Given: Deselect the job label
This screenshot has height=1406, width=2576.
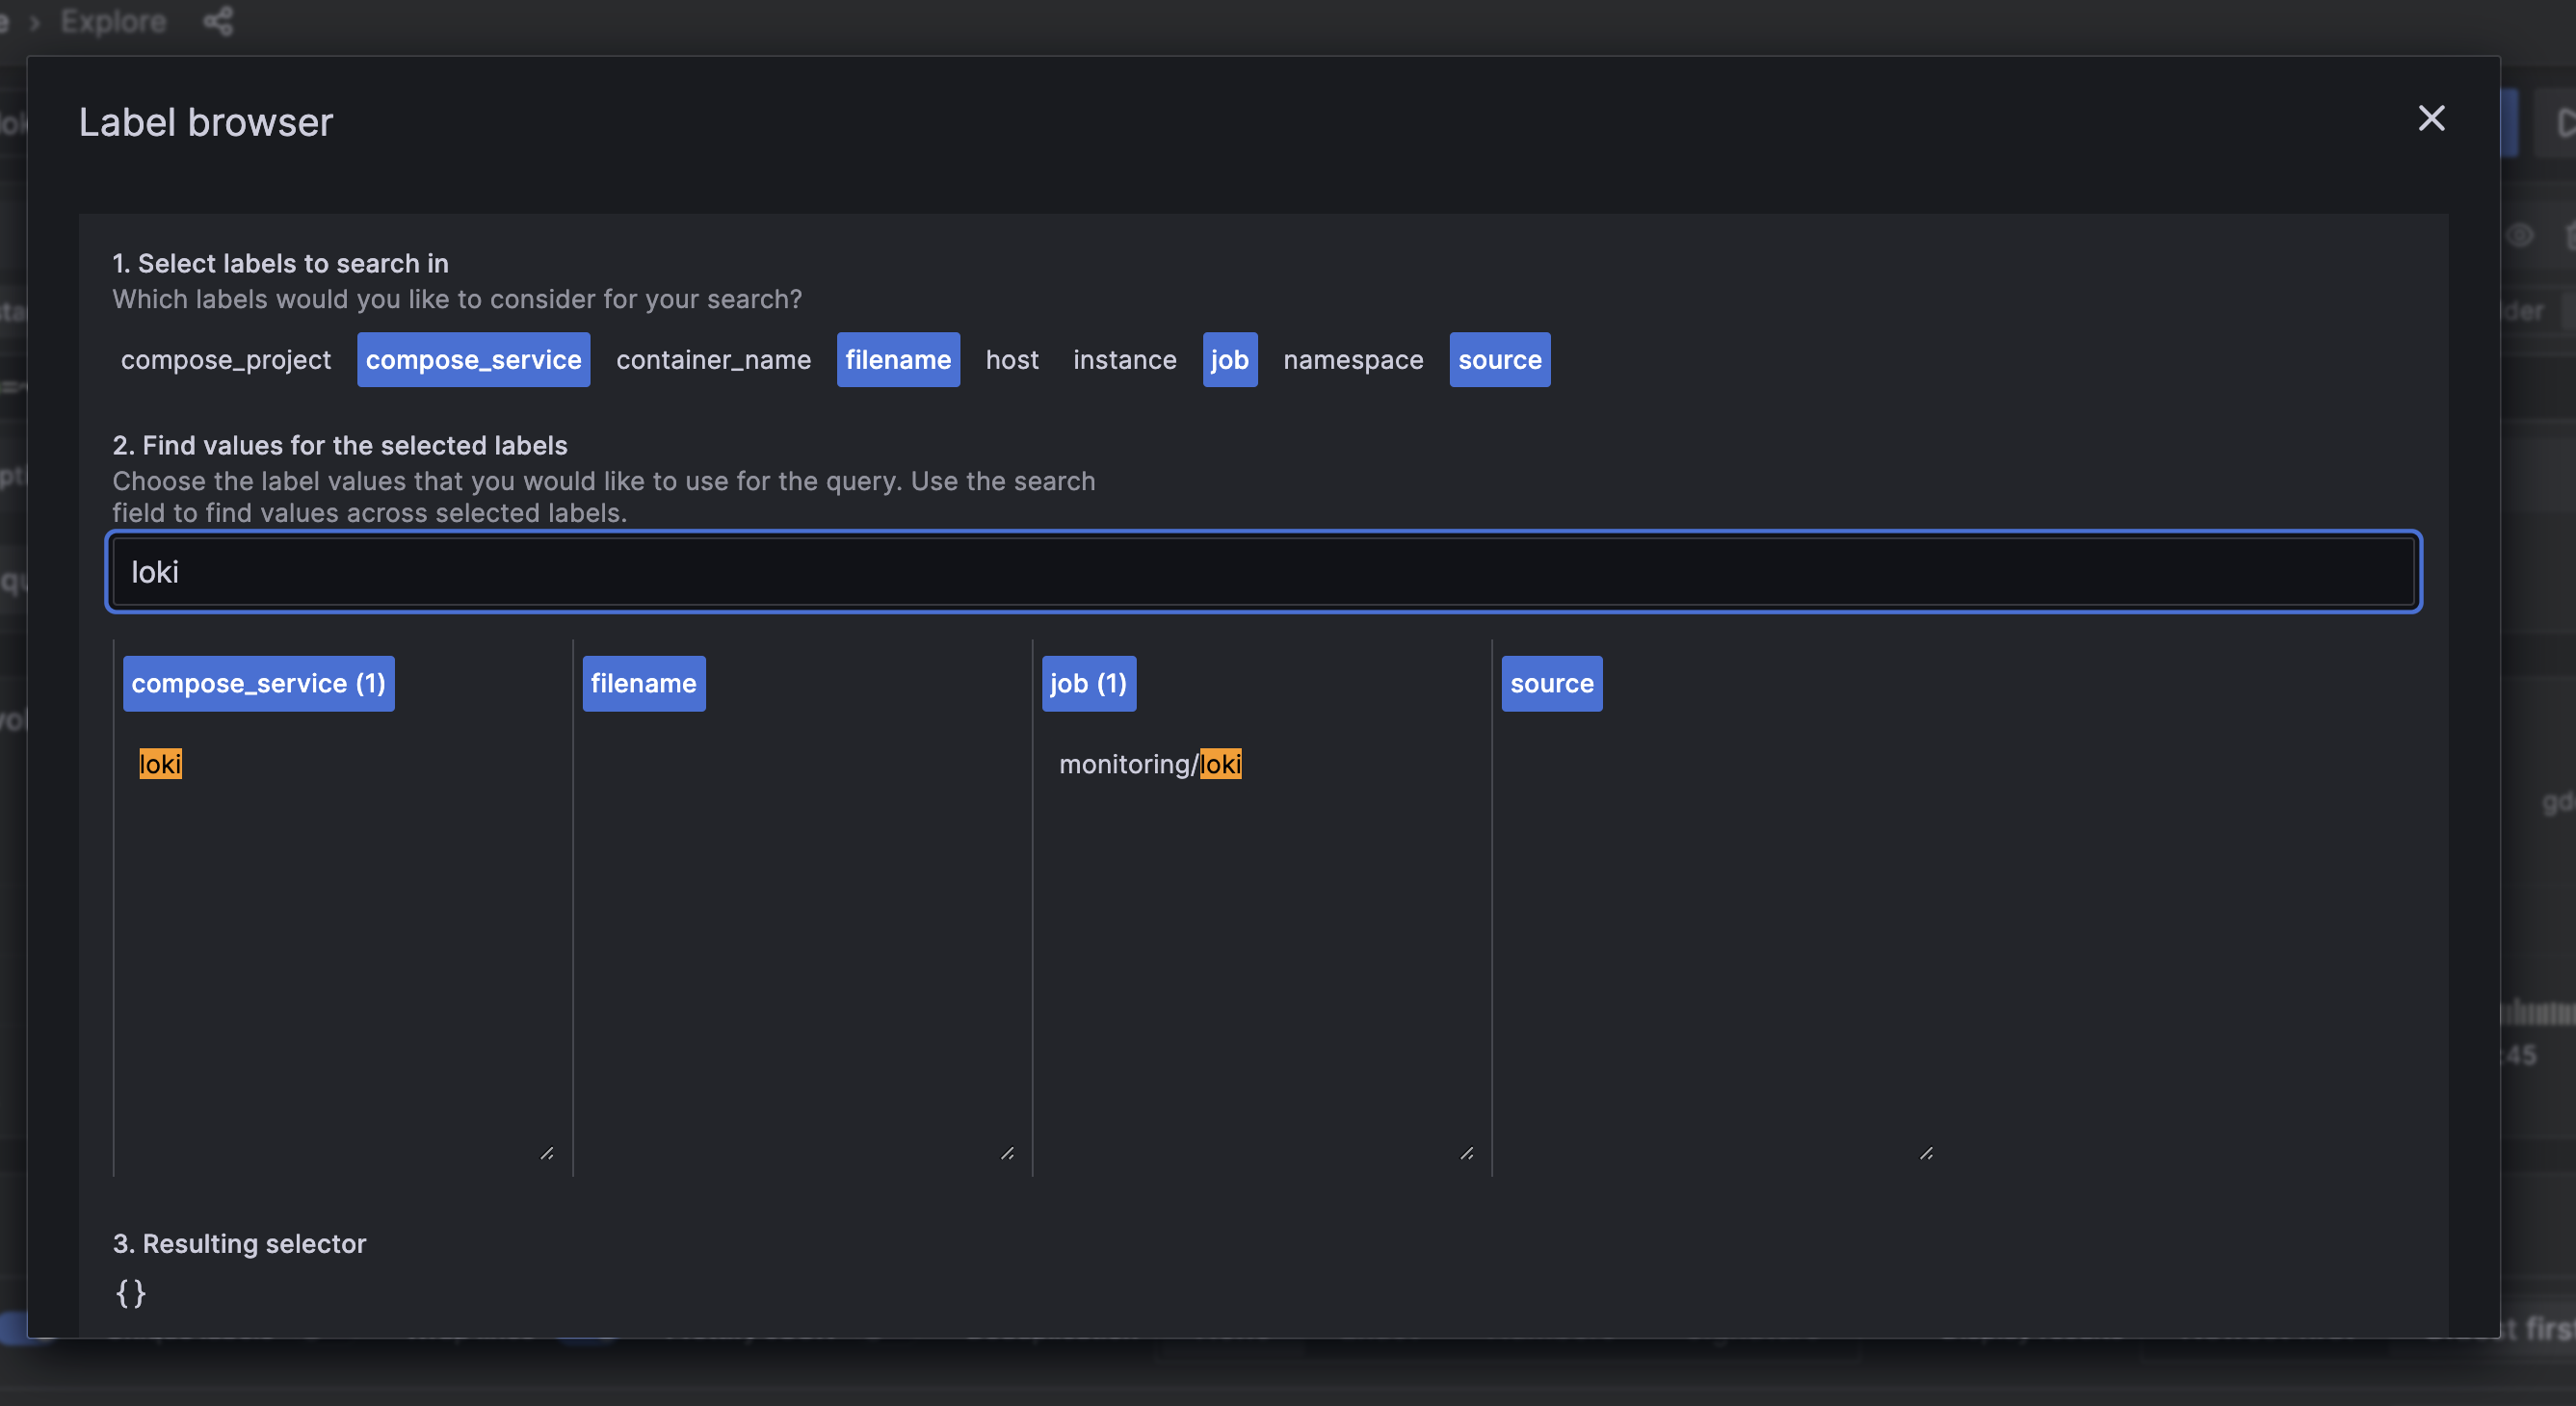Looking at the screenshot, I should pos(1230,359).
